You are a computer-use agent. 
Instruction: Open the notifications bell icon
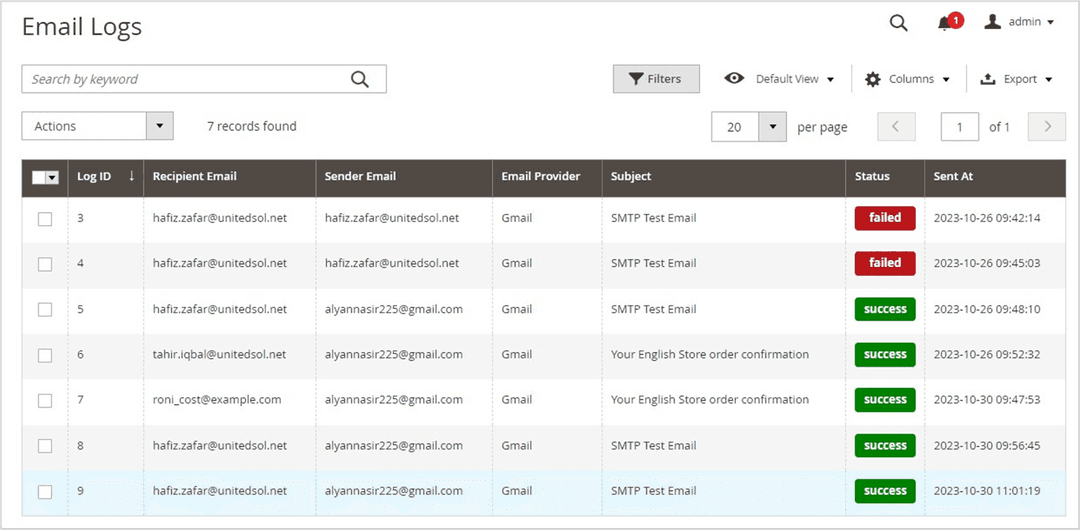pos(945,23)
